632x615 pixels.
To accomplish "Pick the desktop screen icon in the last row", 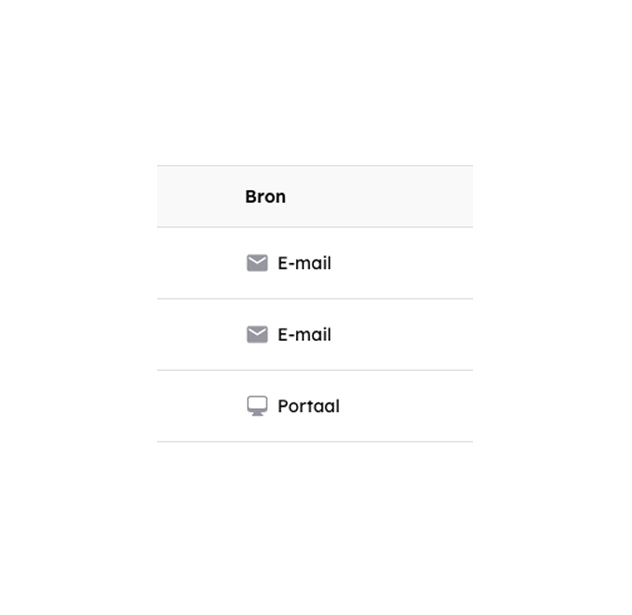I will [257, 406].
